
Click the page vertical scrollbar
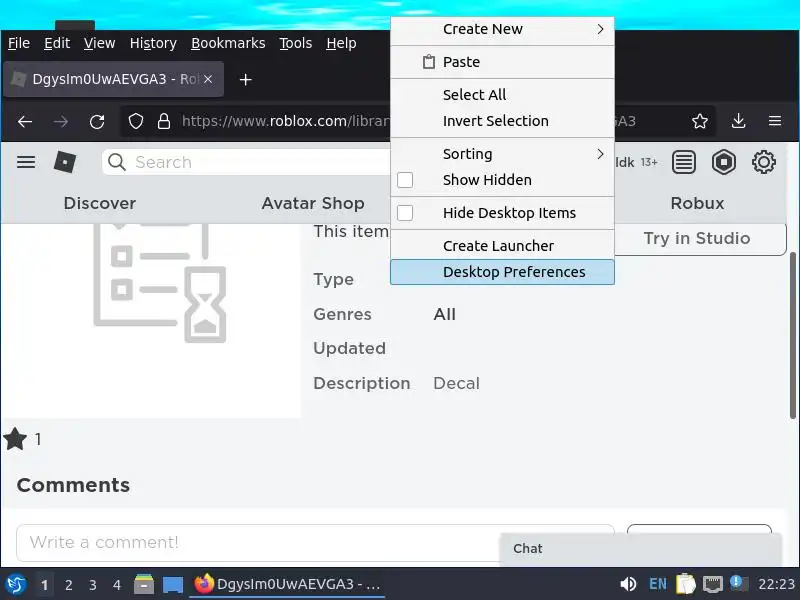[793, 335]
